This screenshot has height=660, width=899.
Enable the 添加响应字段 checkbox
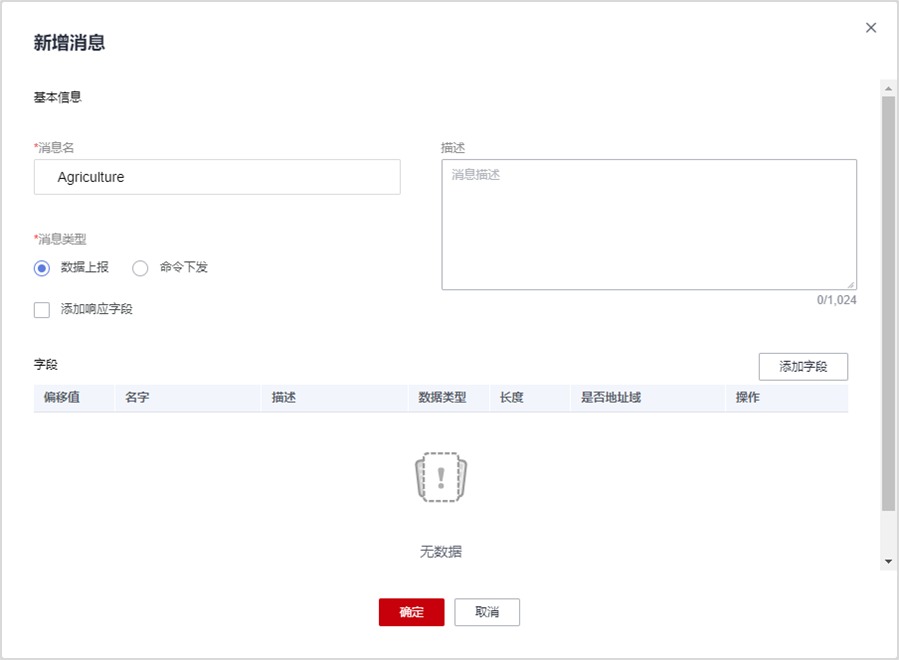(x=42, y=310)
